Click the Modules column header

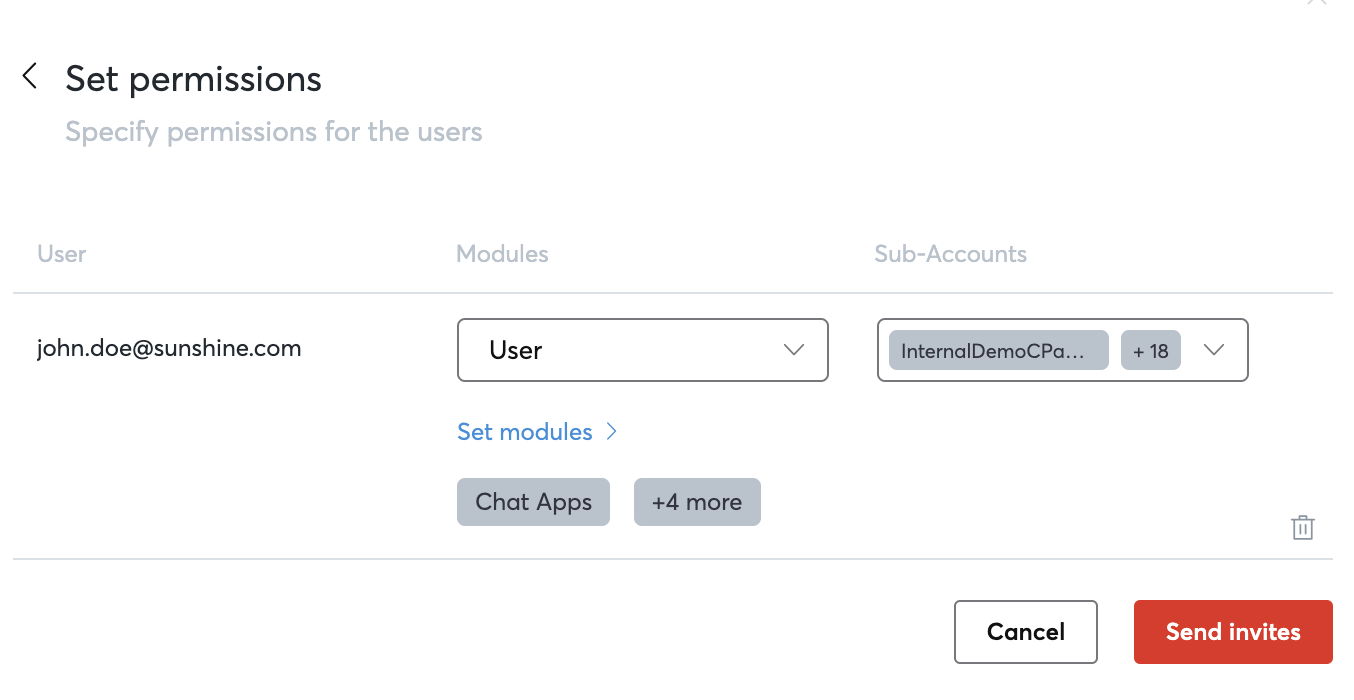click(x=502, y=254)
